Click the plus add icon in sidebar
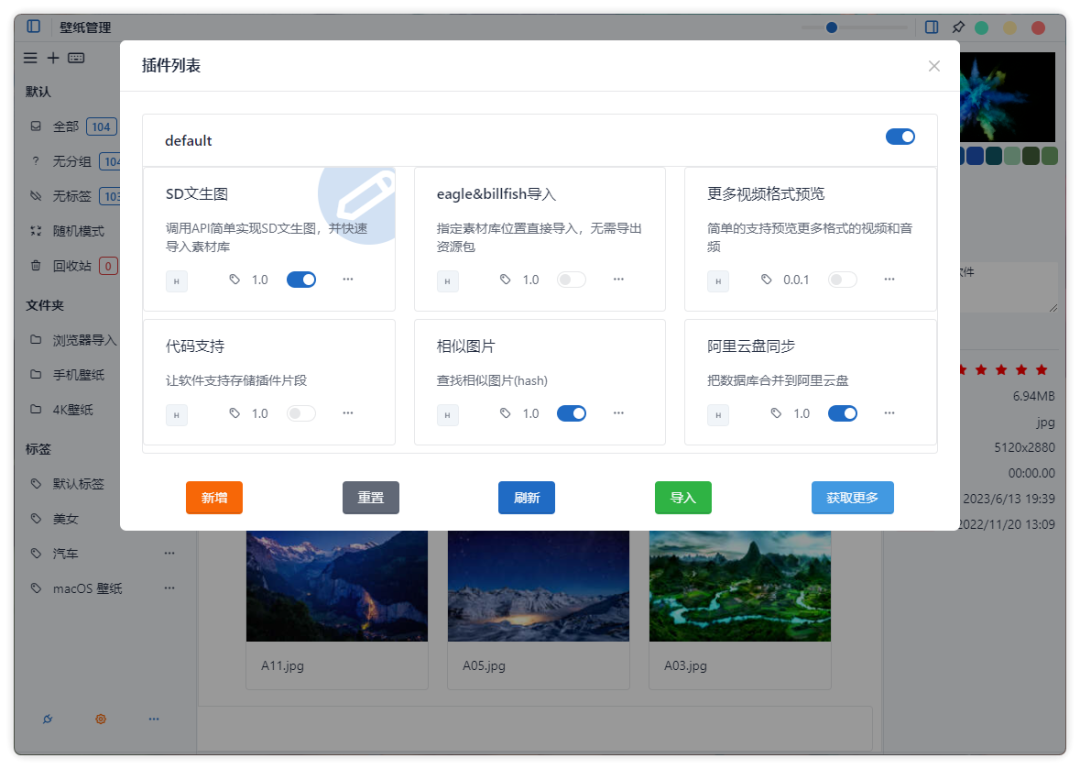 pos(53,58)
